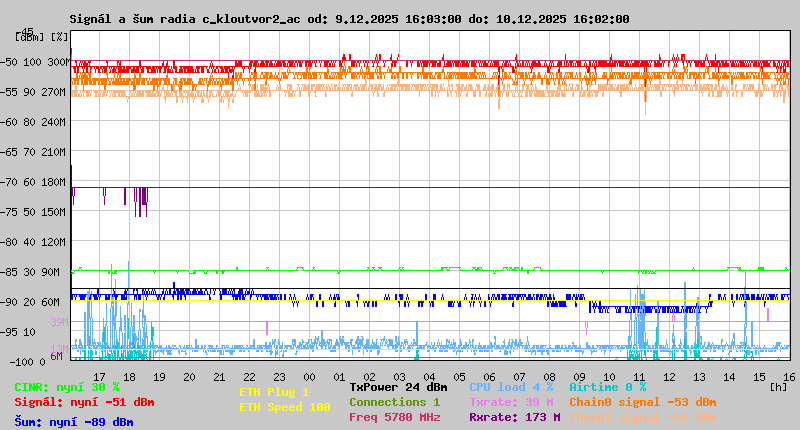Select the 'Signál: nyní -51 dBm' legend entry
This screenshot has height=430, width=800.
84,402
